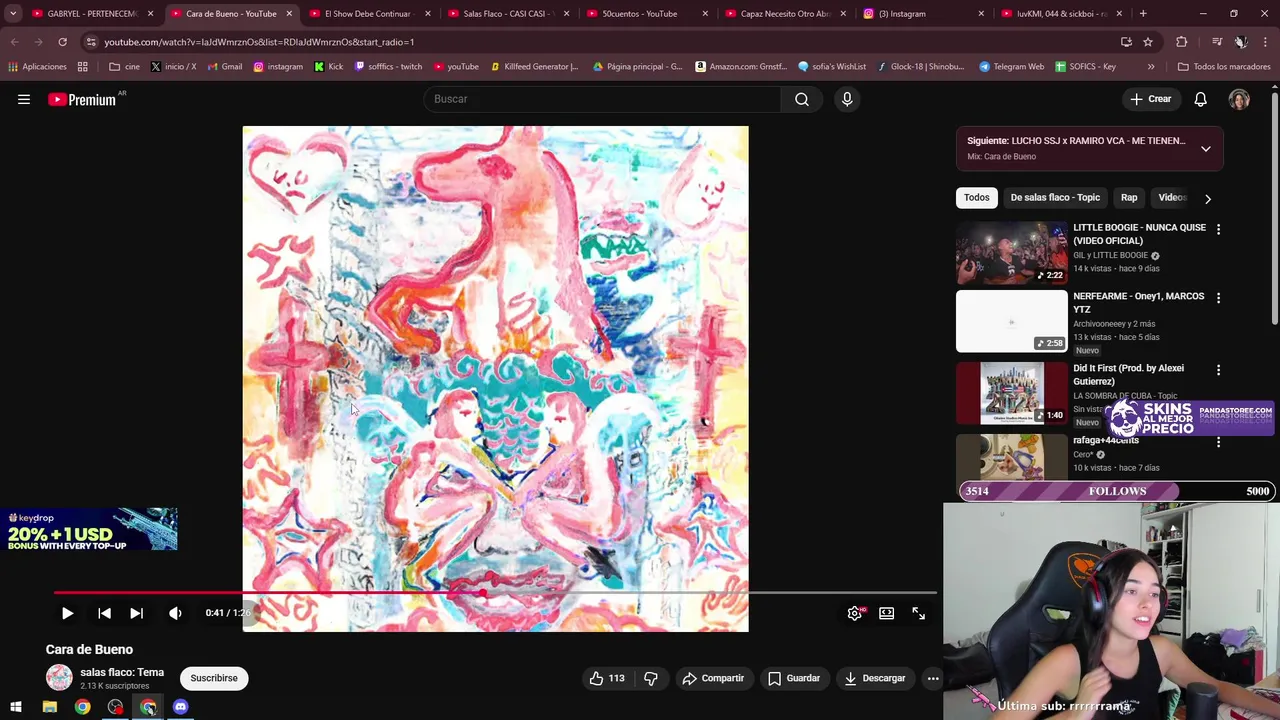Open LITTLE BOOGIE - NUNCA QUISE thumbnail
This screenshot has width=1280, height=720.
click(x=1012, y=253)
